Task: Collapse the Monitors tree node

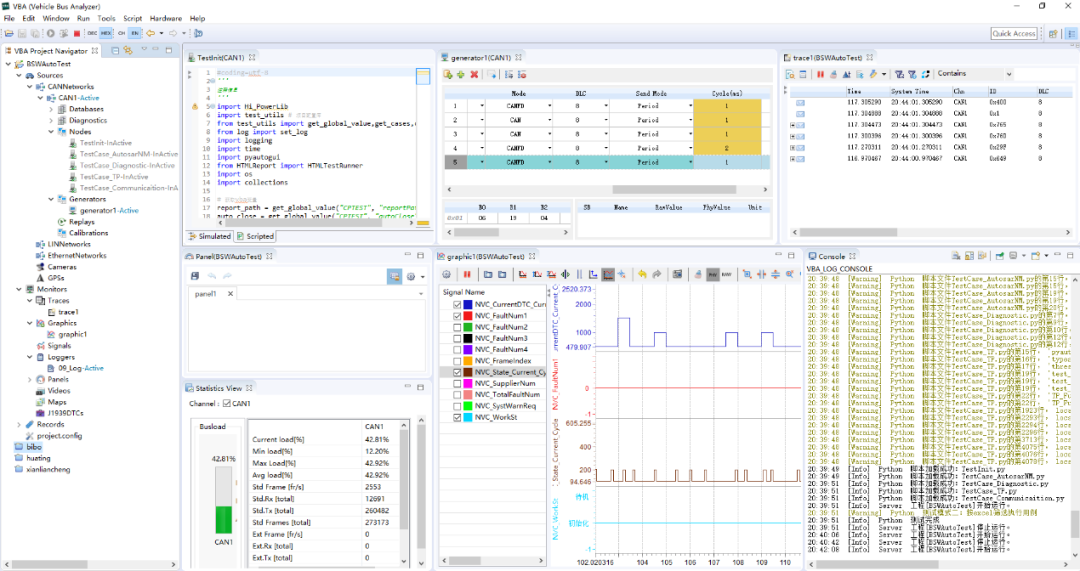Action: 19,289
